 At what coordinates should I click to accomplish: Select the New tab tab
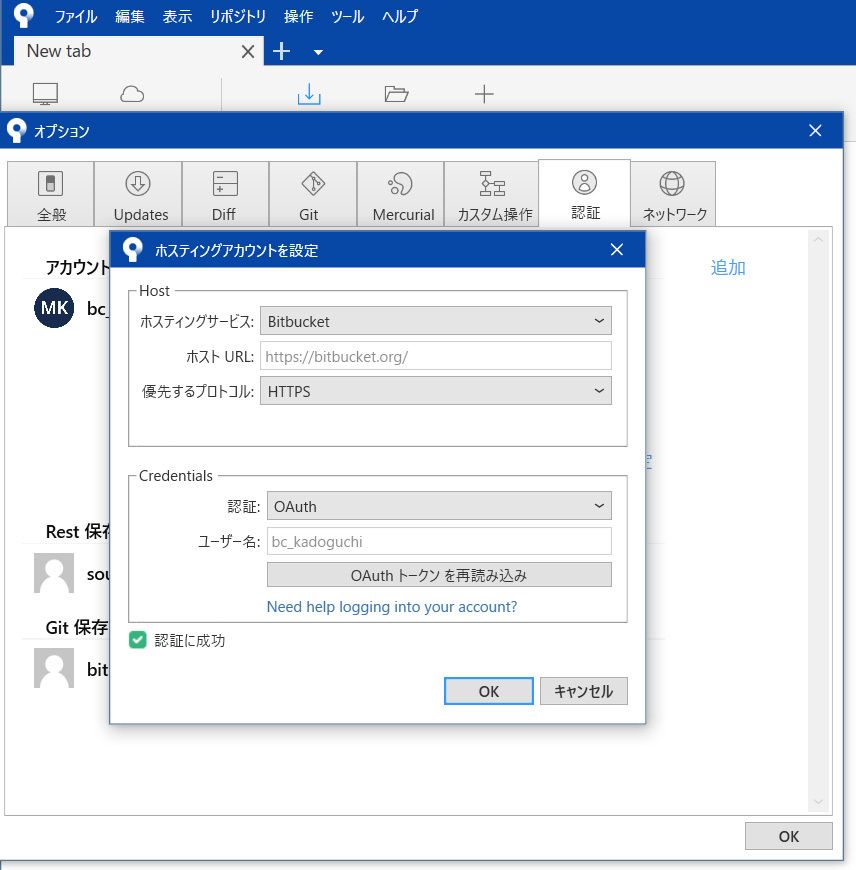[x=138, y=51]
